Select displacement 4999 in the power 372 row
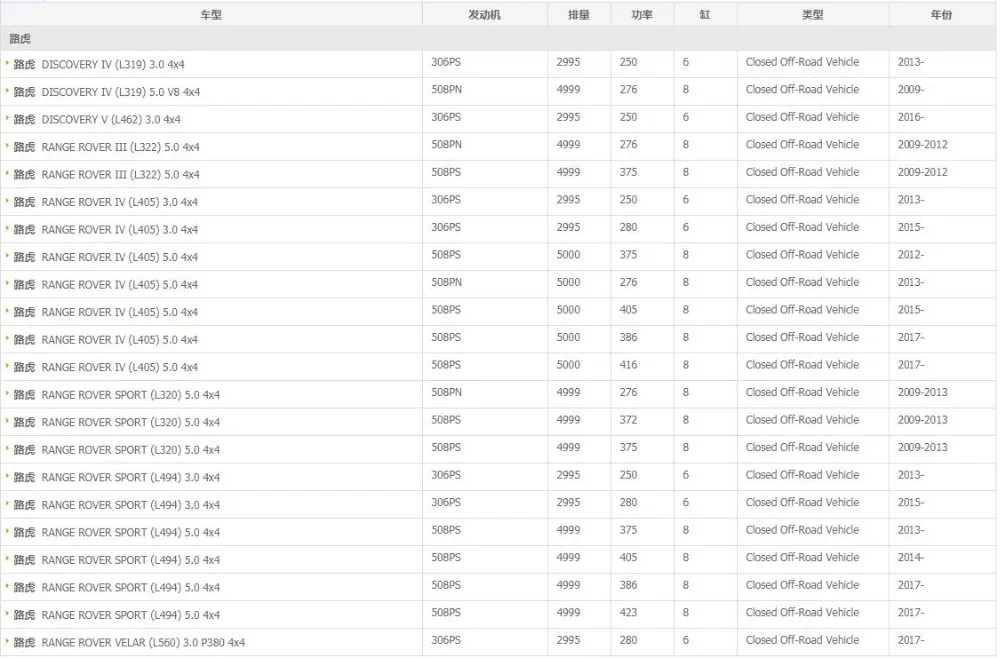 (x=568, y=420)
